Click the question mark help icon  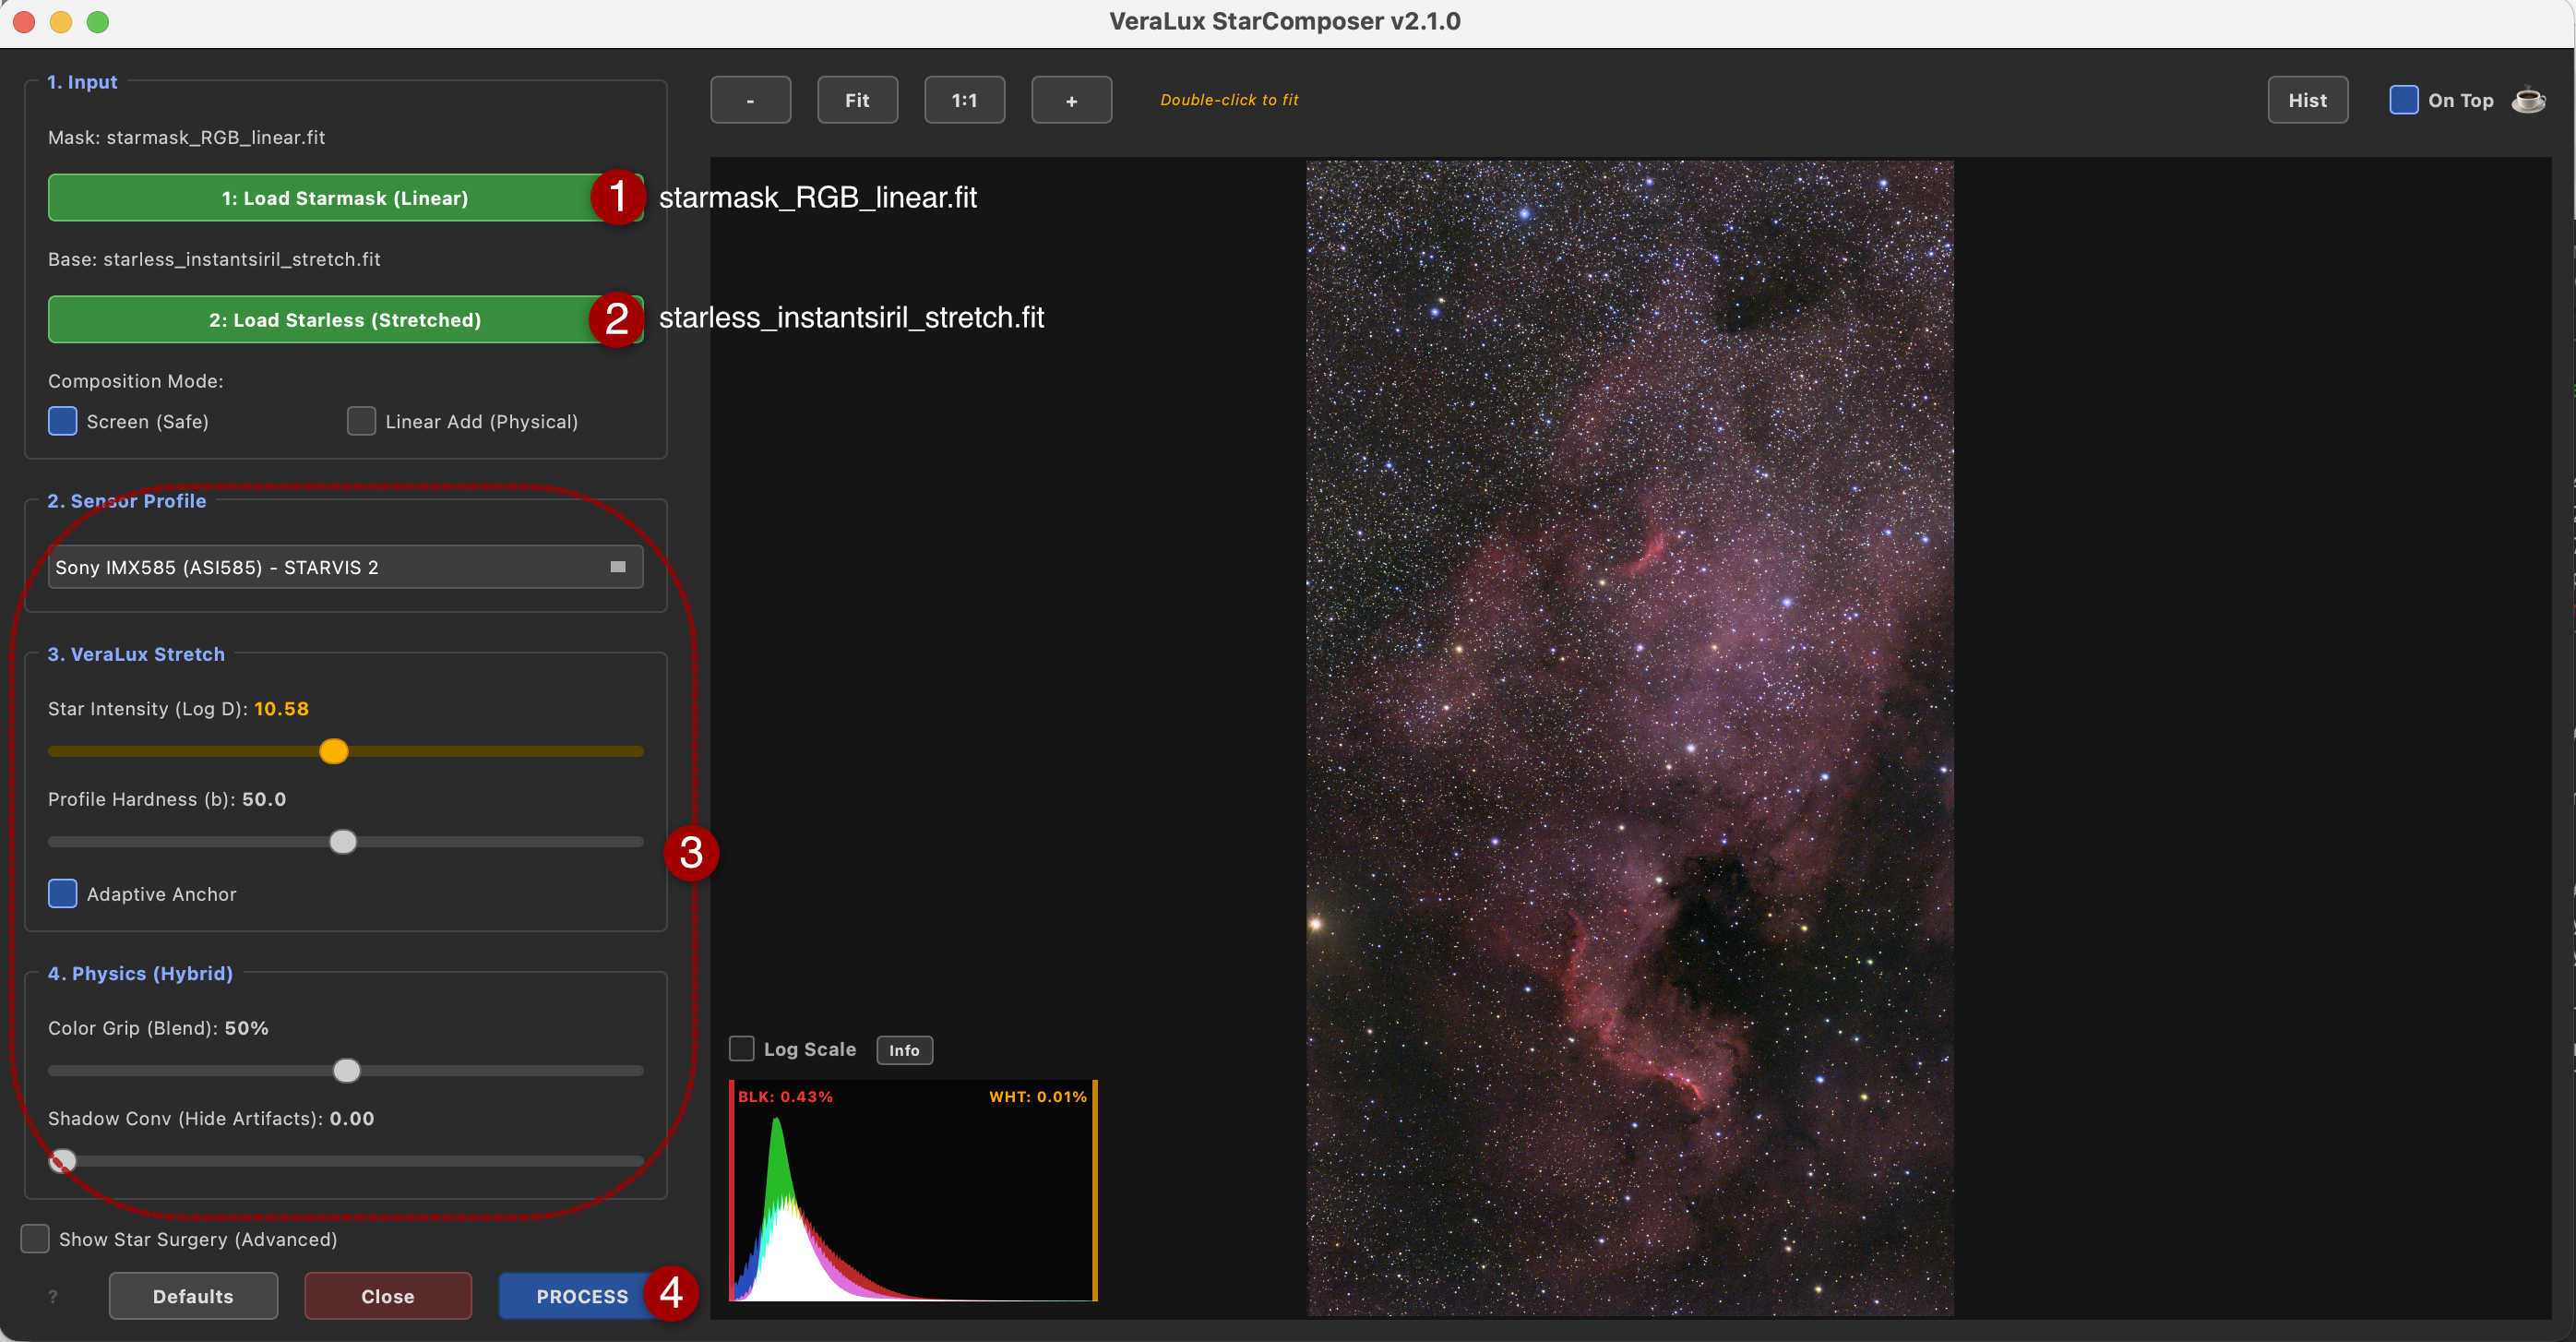53,1296
